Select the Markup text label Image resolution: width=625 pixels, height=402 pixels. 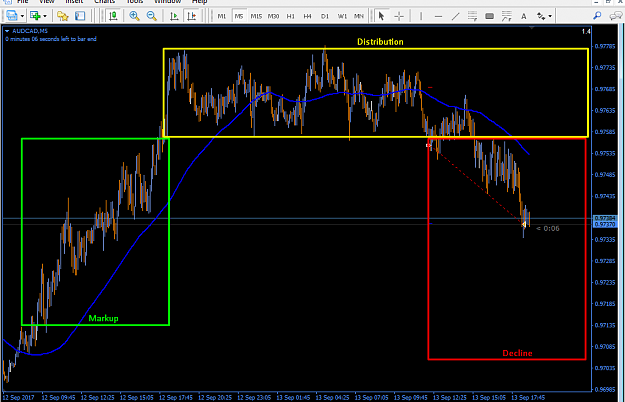(103, 318)
